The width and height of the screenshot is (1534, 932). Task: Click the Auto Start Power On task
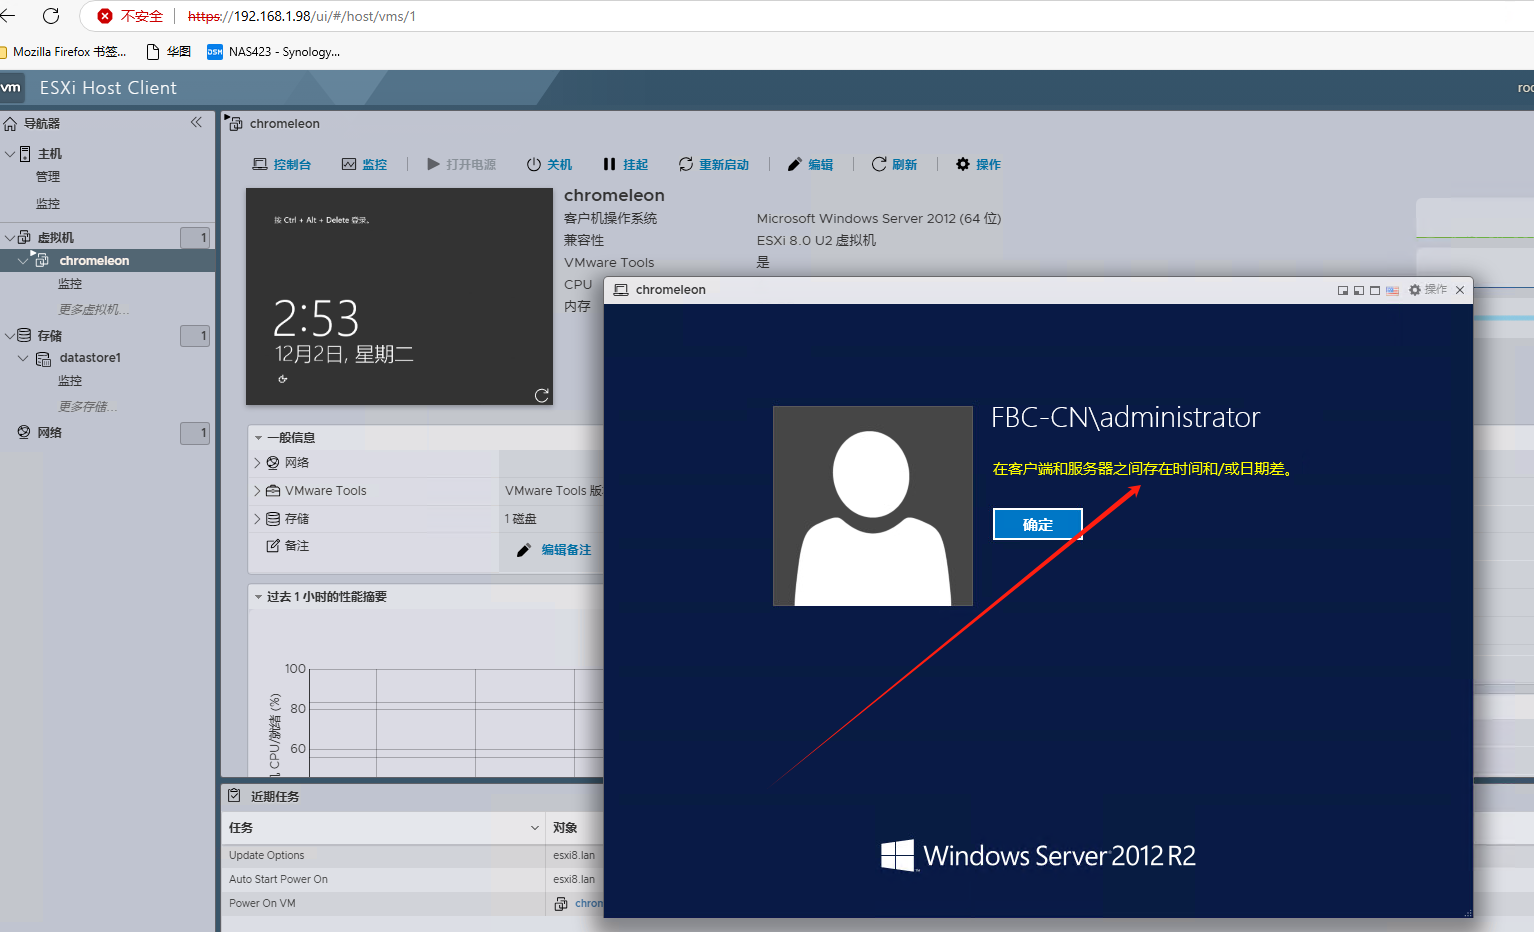tap(278, 880)
